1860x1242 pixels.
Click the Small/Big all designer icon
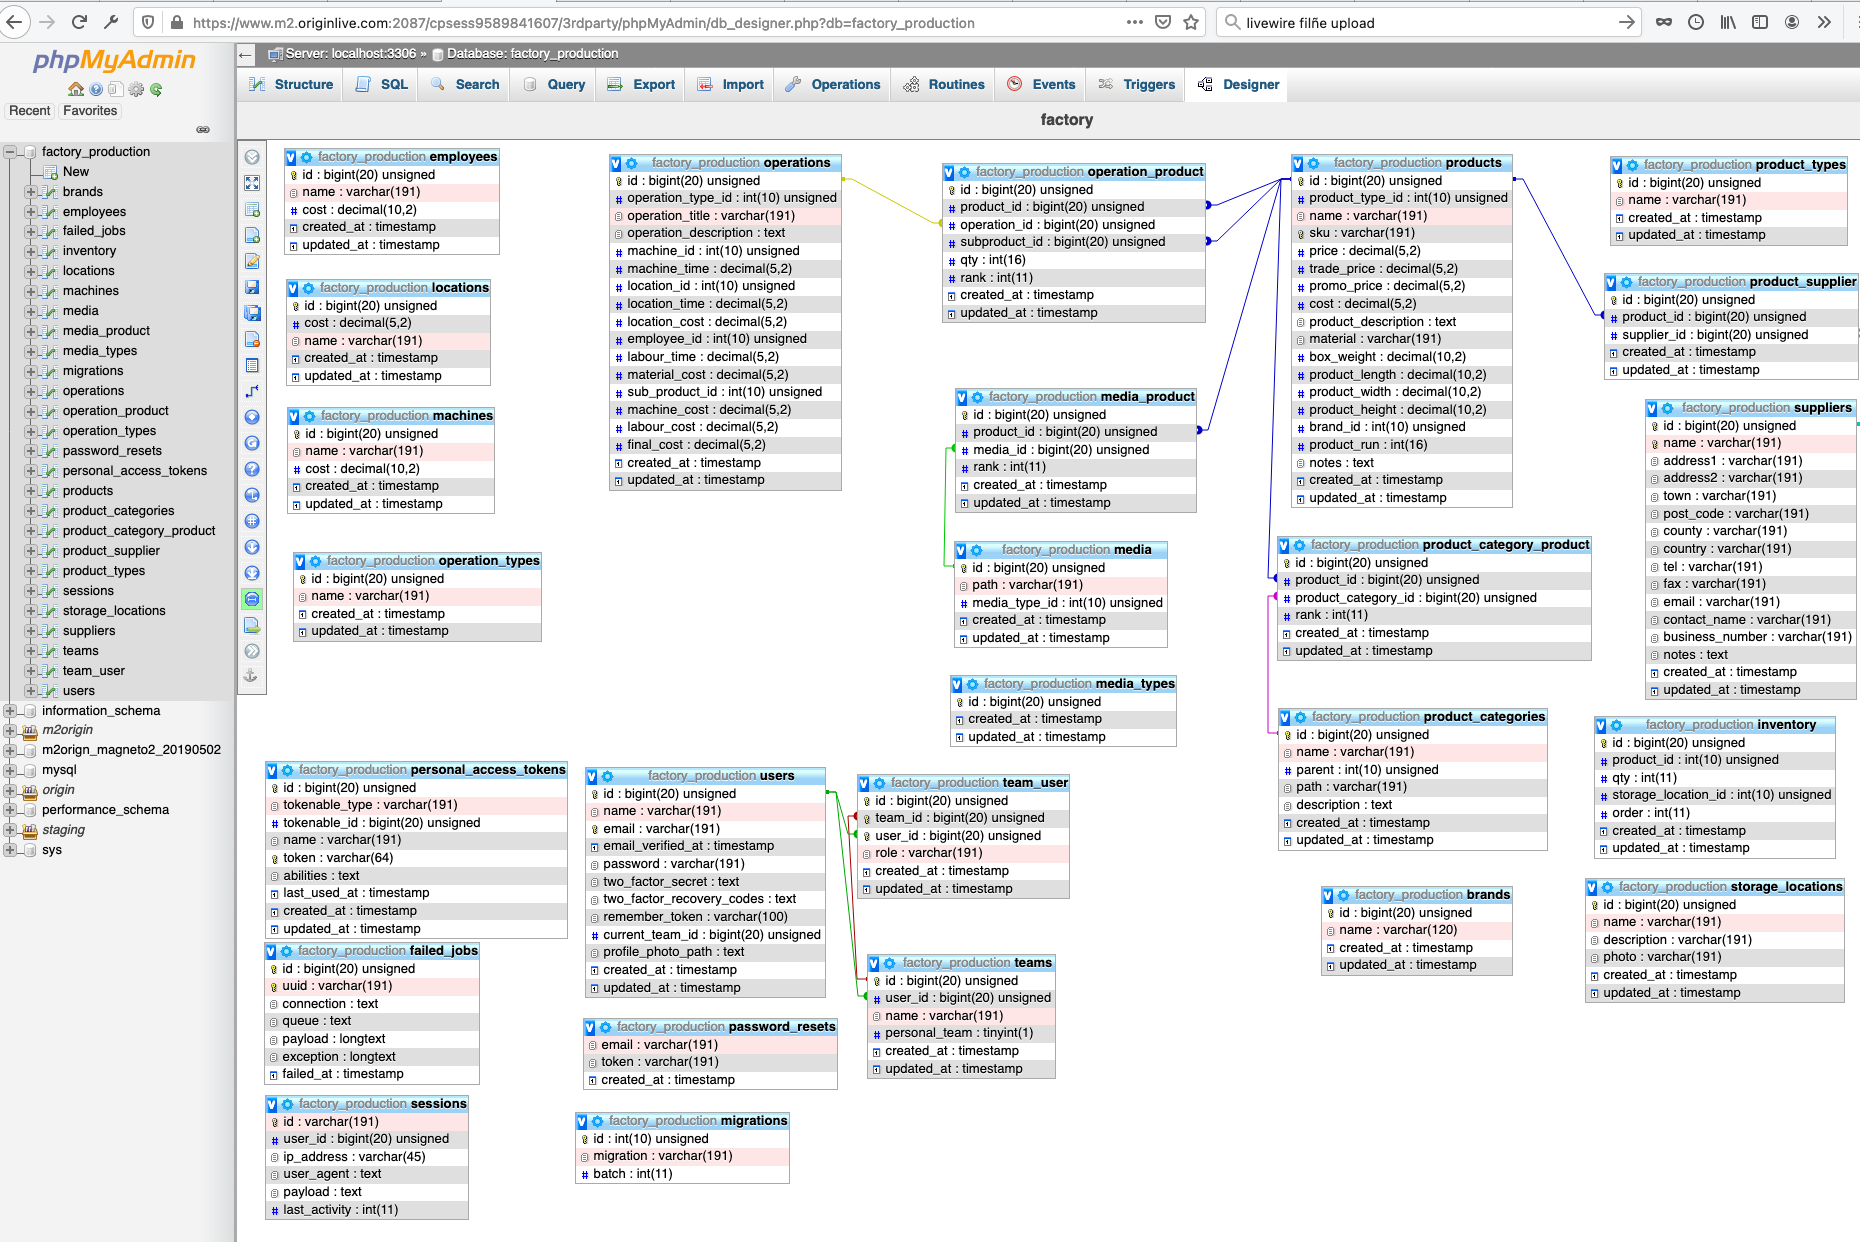click(x=252, y=547)
